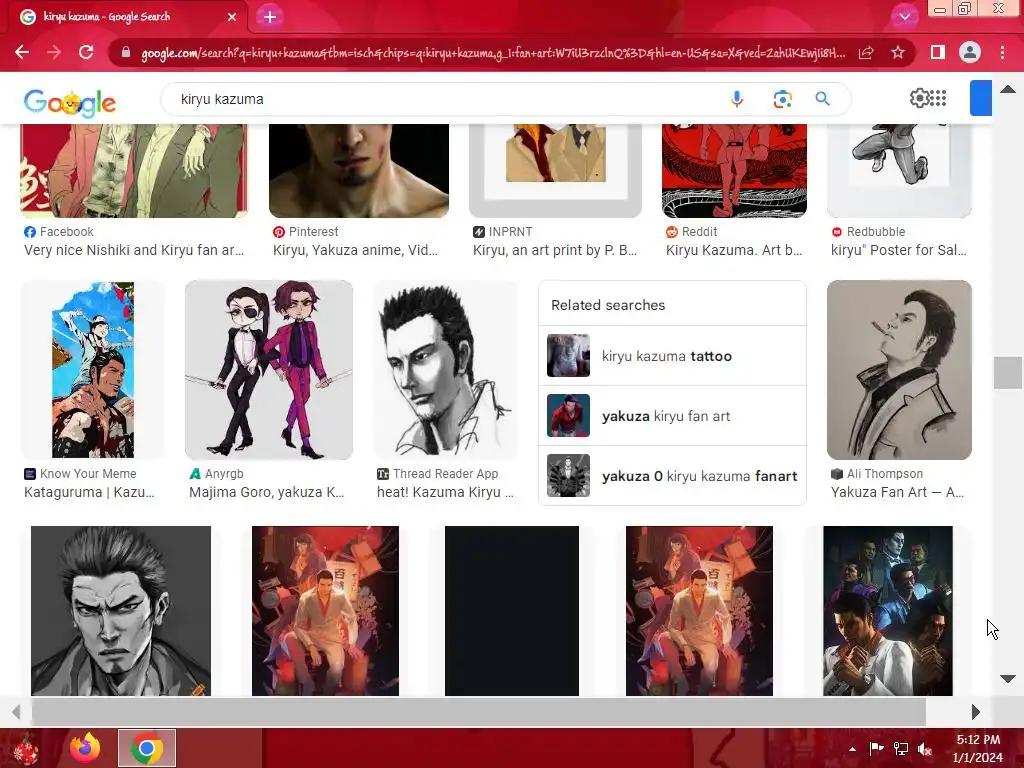The height and width of the screenshot is (768, 1024).
Task: Click the browser forward arrow
Action: (x=54, y=52)
